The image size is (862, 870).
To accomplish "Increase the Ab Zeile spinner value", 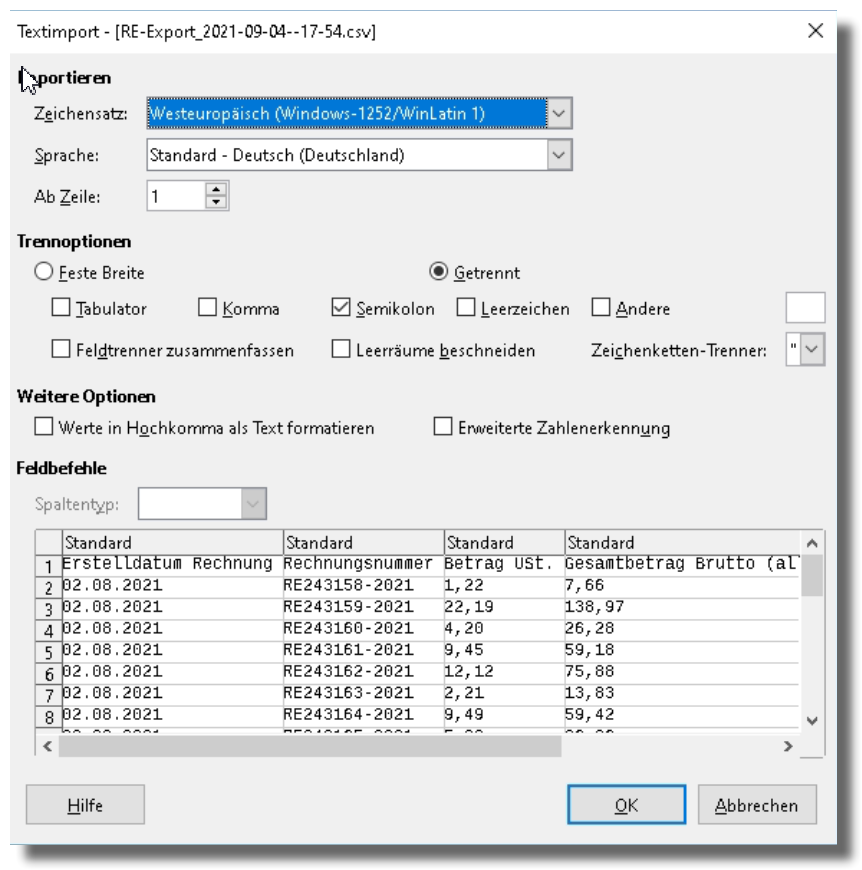I will (216, 189).
